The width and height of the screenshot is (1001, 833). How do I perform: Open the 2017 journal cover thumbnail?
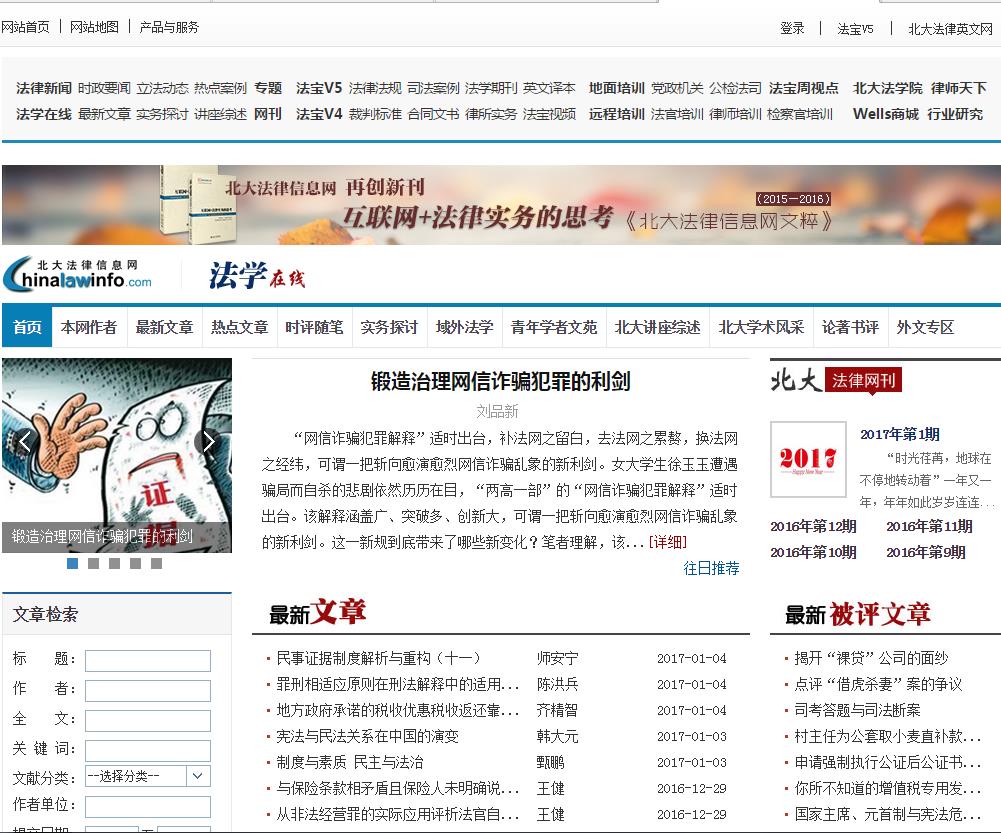pos(808,459)
